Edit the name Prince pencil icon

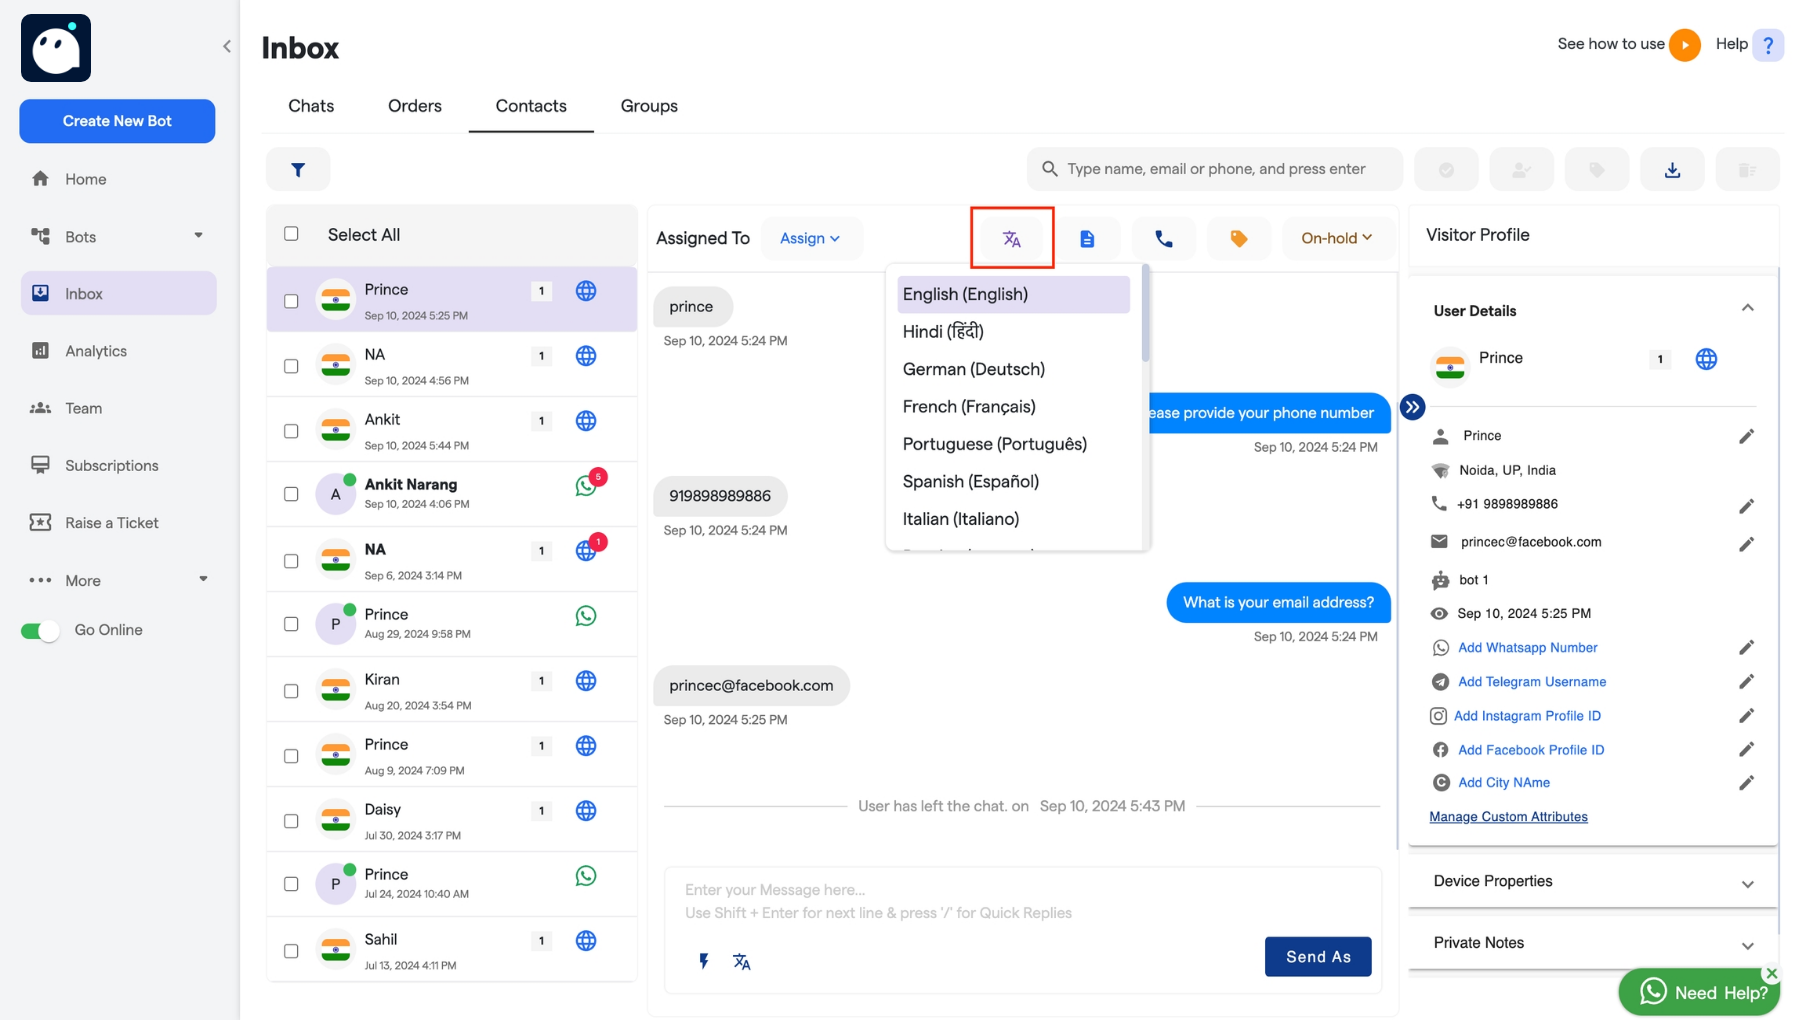click(1746, 436)
